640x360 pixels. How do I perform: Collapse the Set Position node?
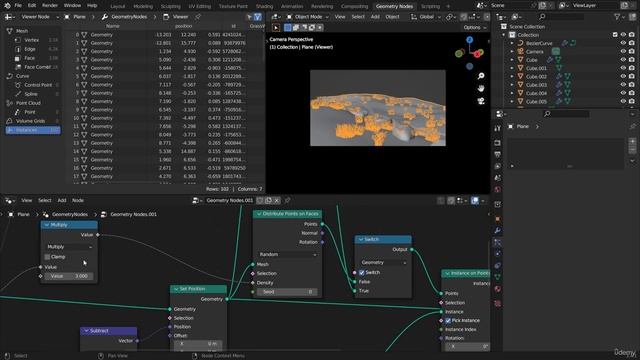(176, 289)
